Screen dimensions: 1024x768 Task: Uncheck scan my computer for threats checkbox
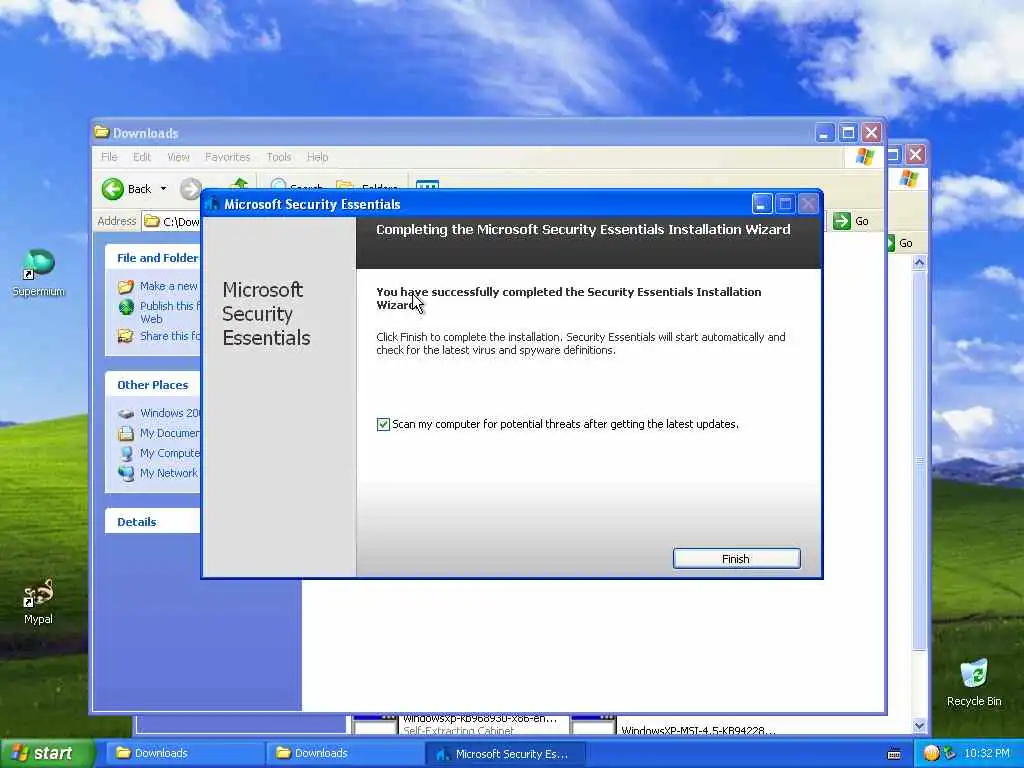click(383, 424)
